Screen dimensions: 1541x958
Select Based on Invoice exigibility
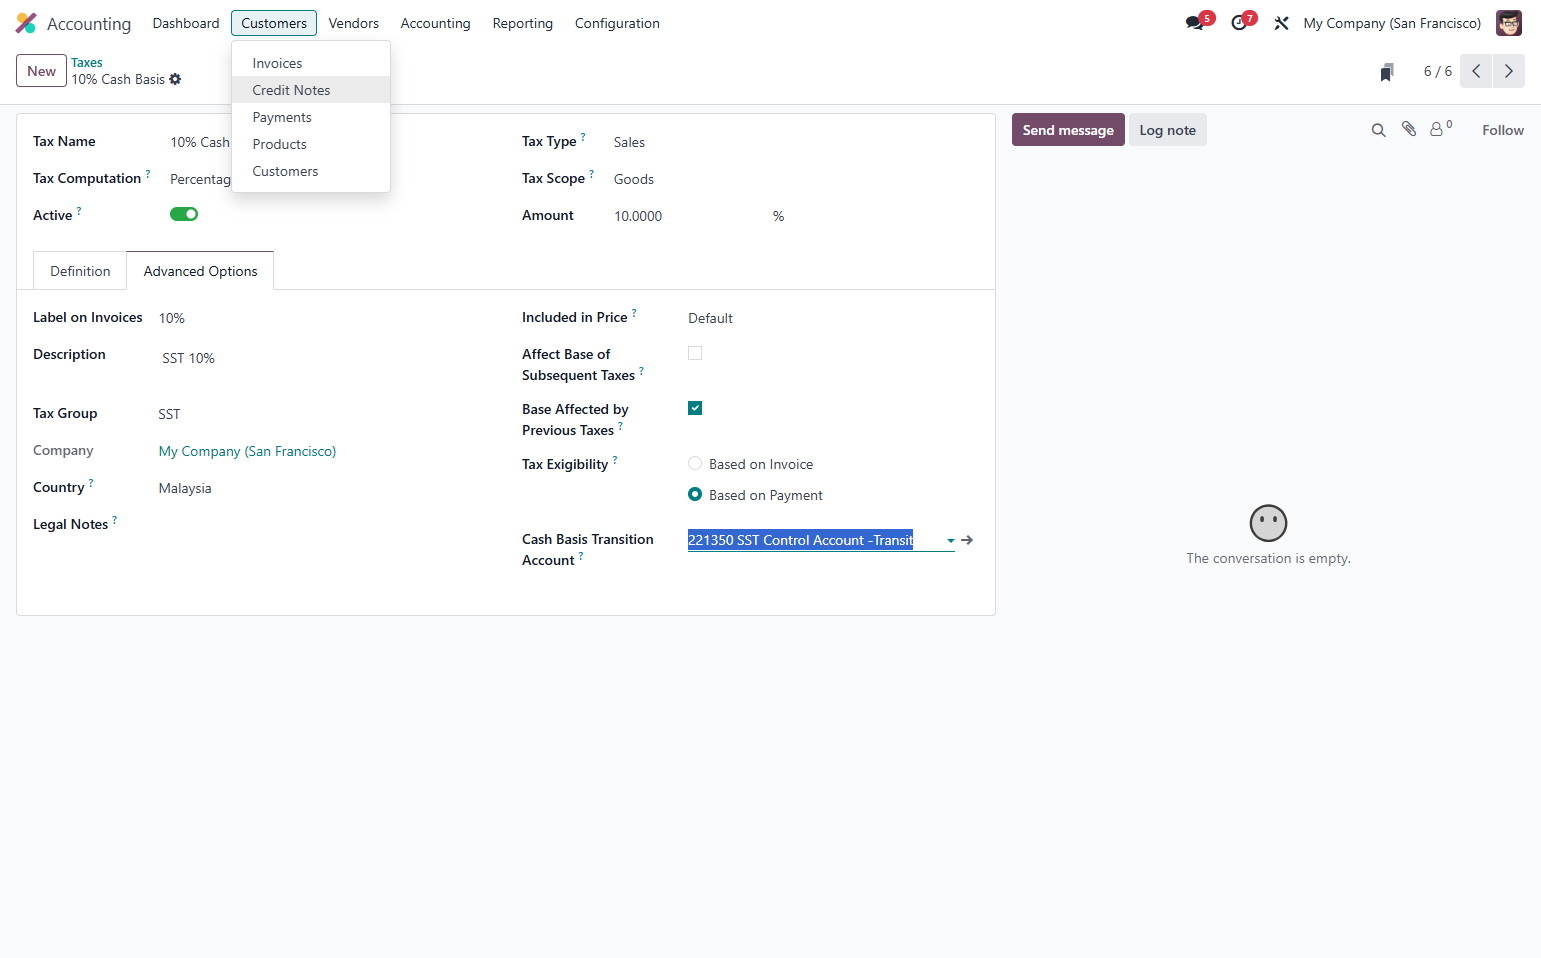(695, 463)
